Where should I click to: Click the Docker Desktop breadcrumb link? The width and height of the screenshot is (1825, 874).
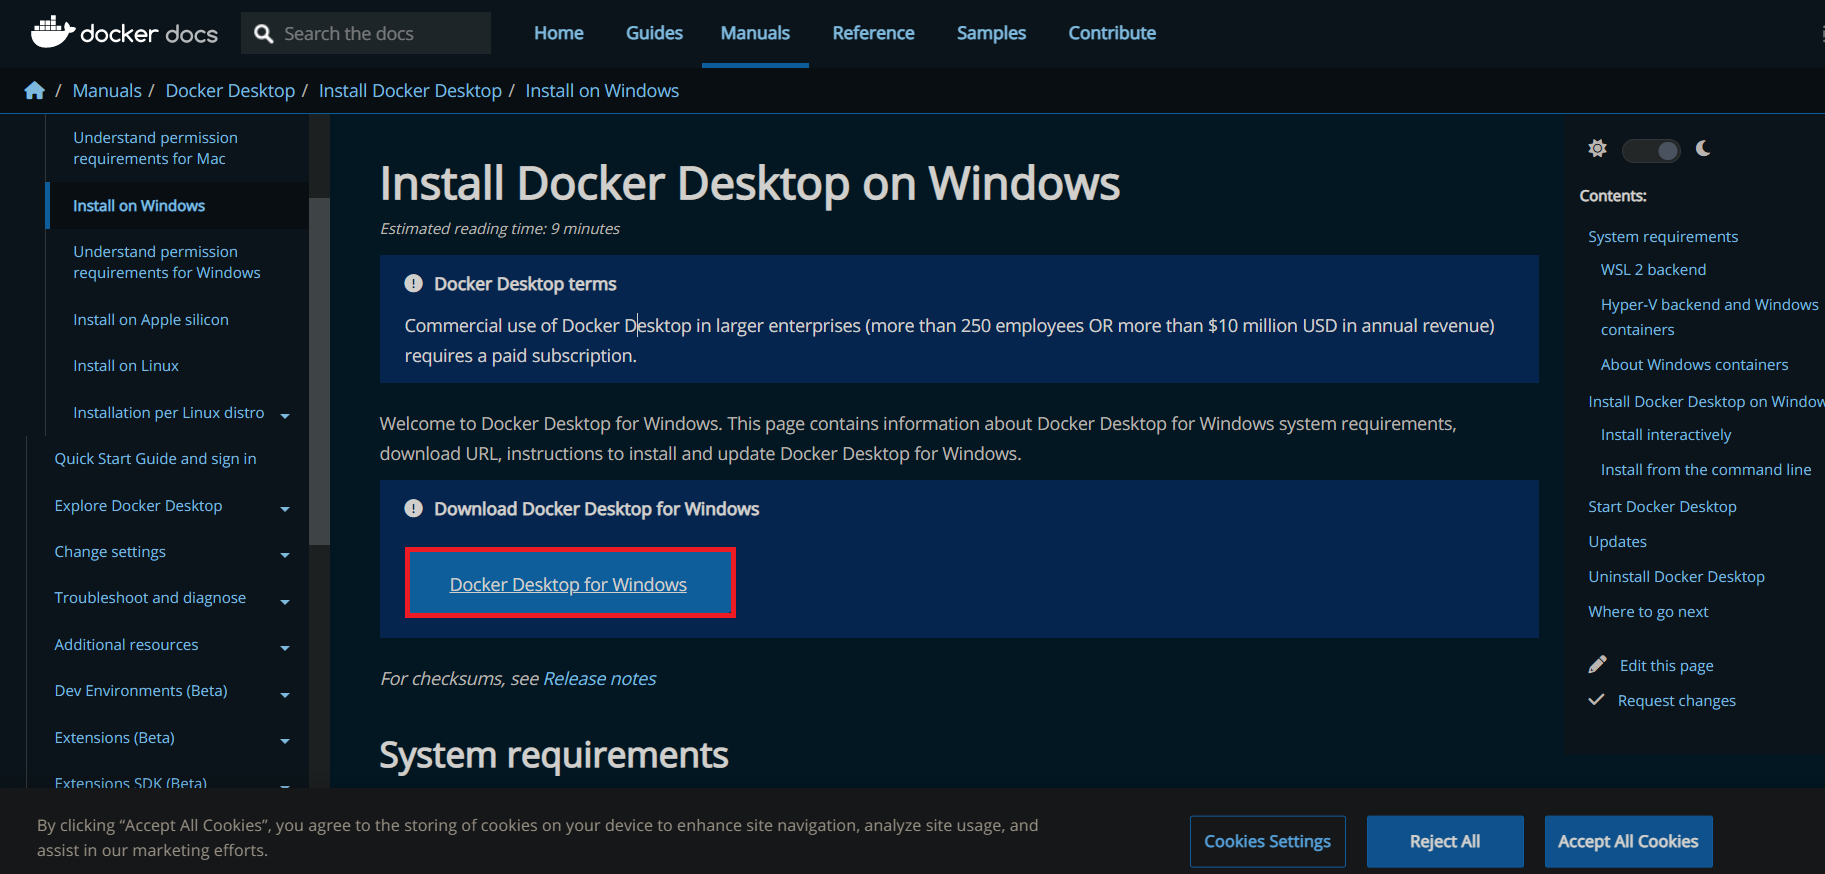(x=230, y=91)
